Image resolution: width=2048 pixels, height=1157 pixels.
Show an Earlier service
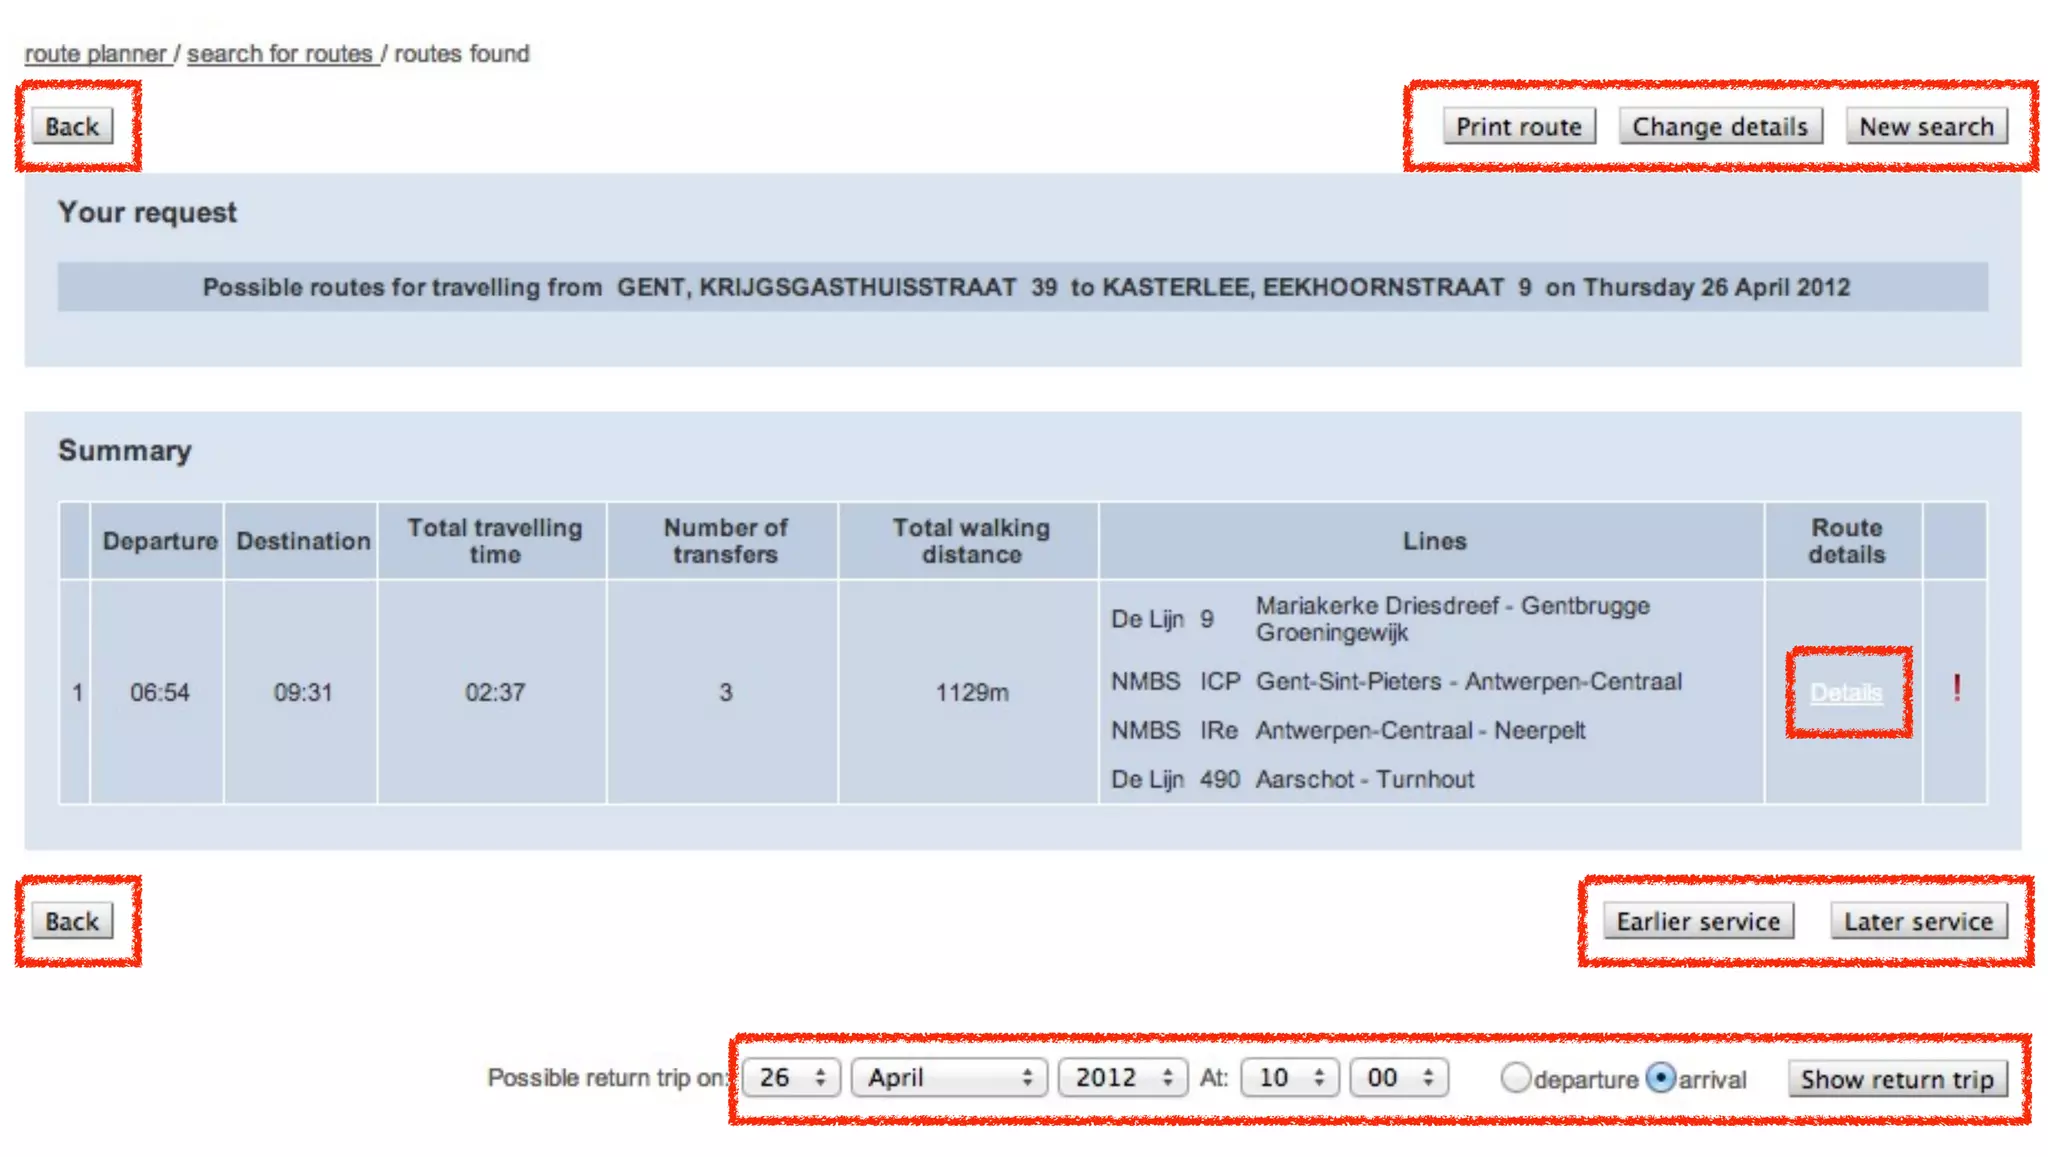point(1697,921)
